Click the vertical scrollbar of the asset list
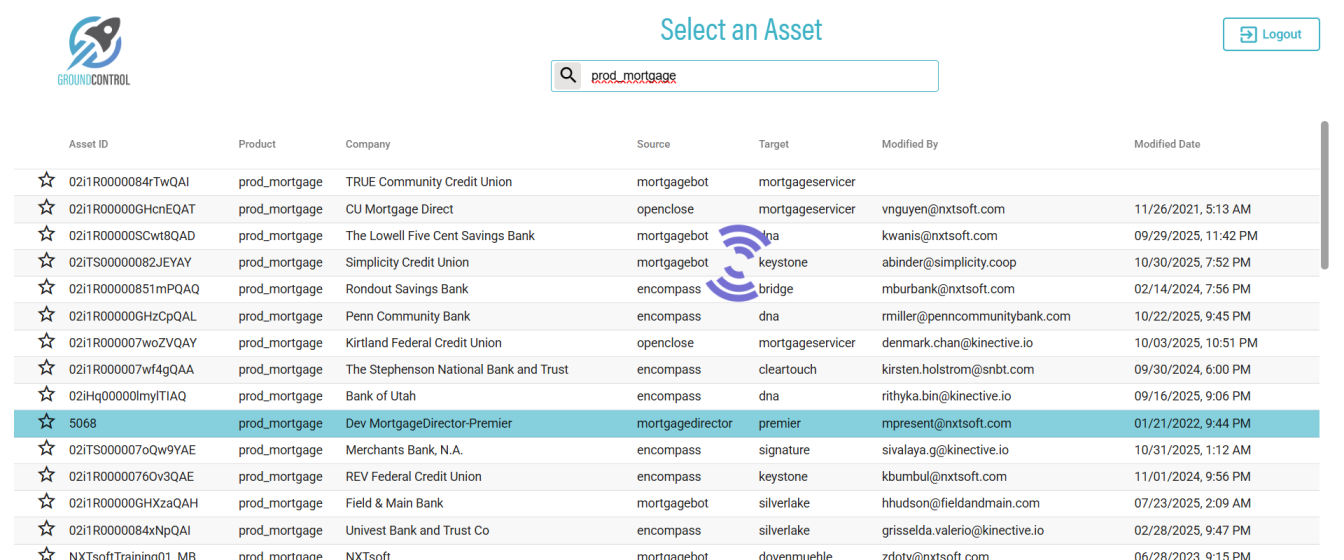The image size is (1344, 560). click(1325, 196)
